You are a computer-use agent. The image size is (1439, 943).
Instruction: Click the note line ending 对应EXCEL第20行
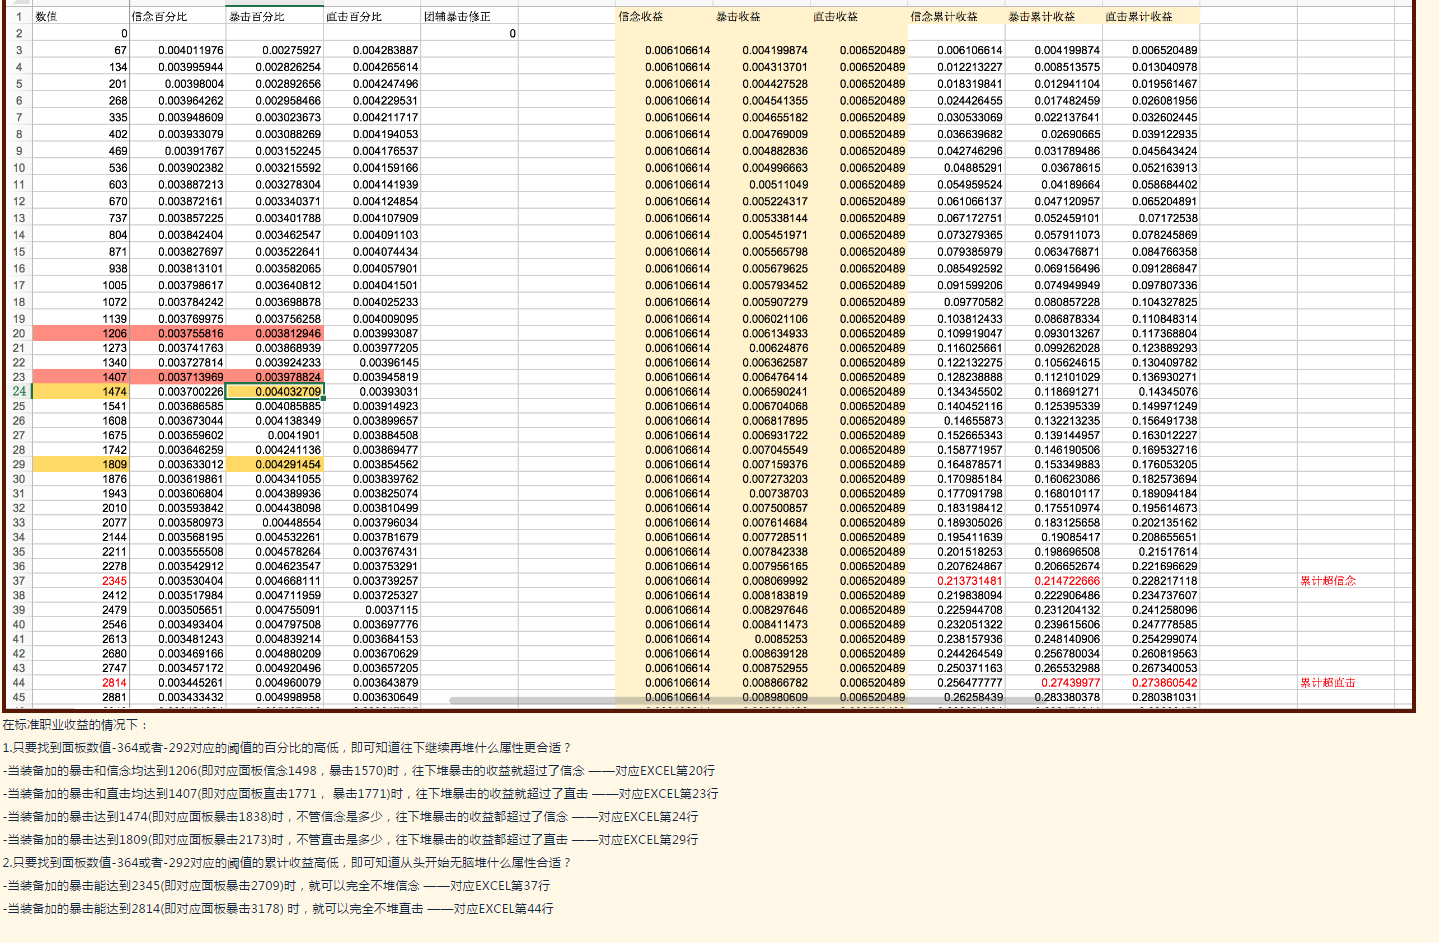click(x=359, y=770)
